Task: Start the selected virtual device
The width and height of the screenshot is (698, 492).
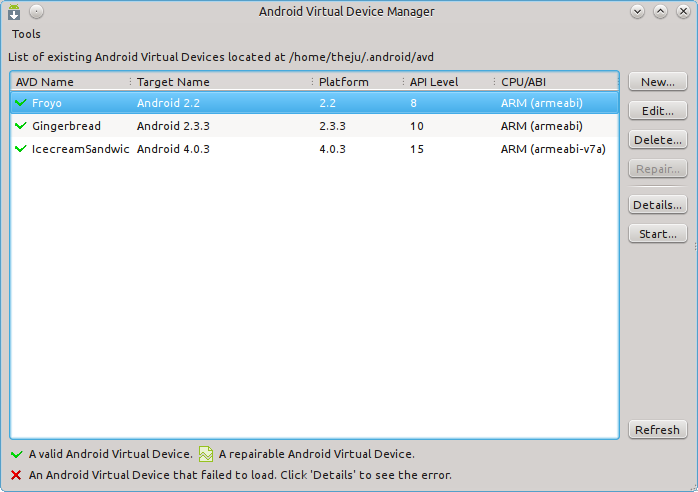Action: (x=658, y=234)
